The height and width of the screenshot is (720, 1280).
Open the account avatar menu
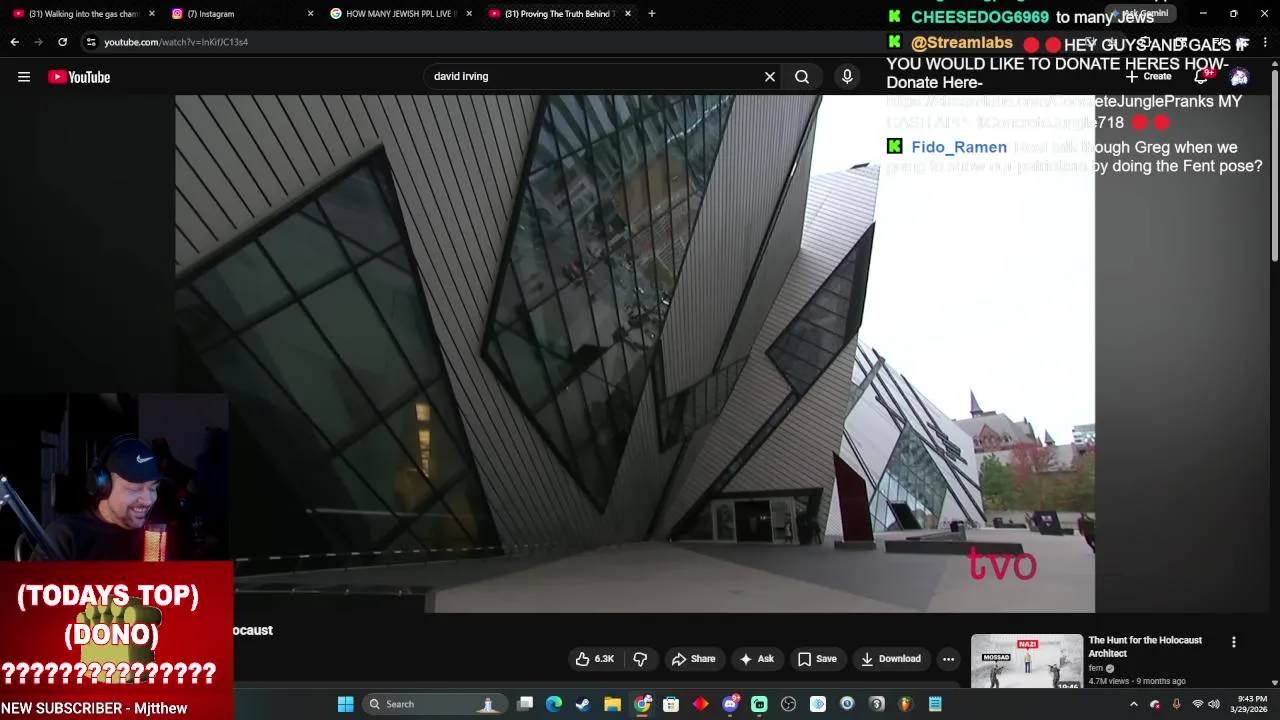1240,77
